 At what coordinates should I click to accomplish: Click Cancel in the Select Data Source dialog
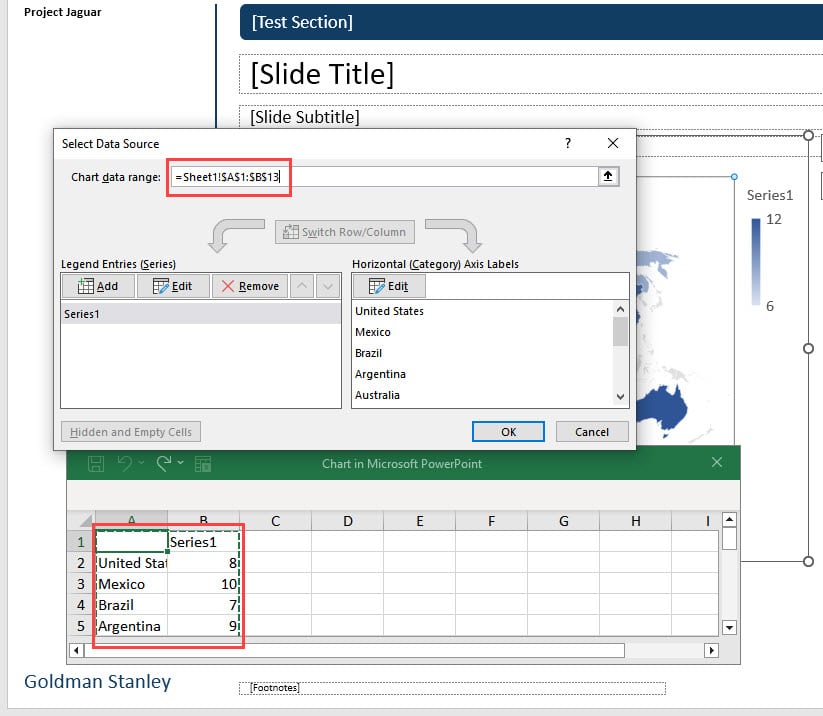tap(592, 431)
